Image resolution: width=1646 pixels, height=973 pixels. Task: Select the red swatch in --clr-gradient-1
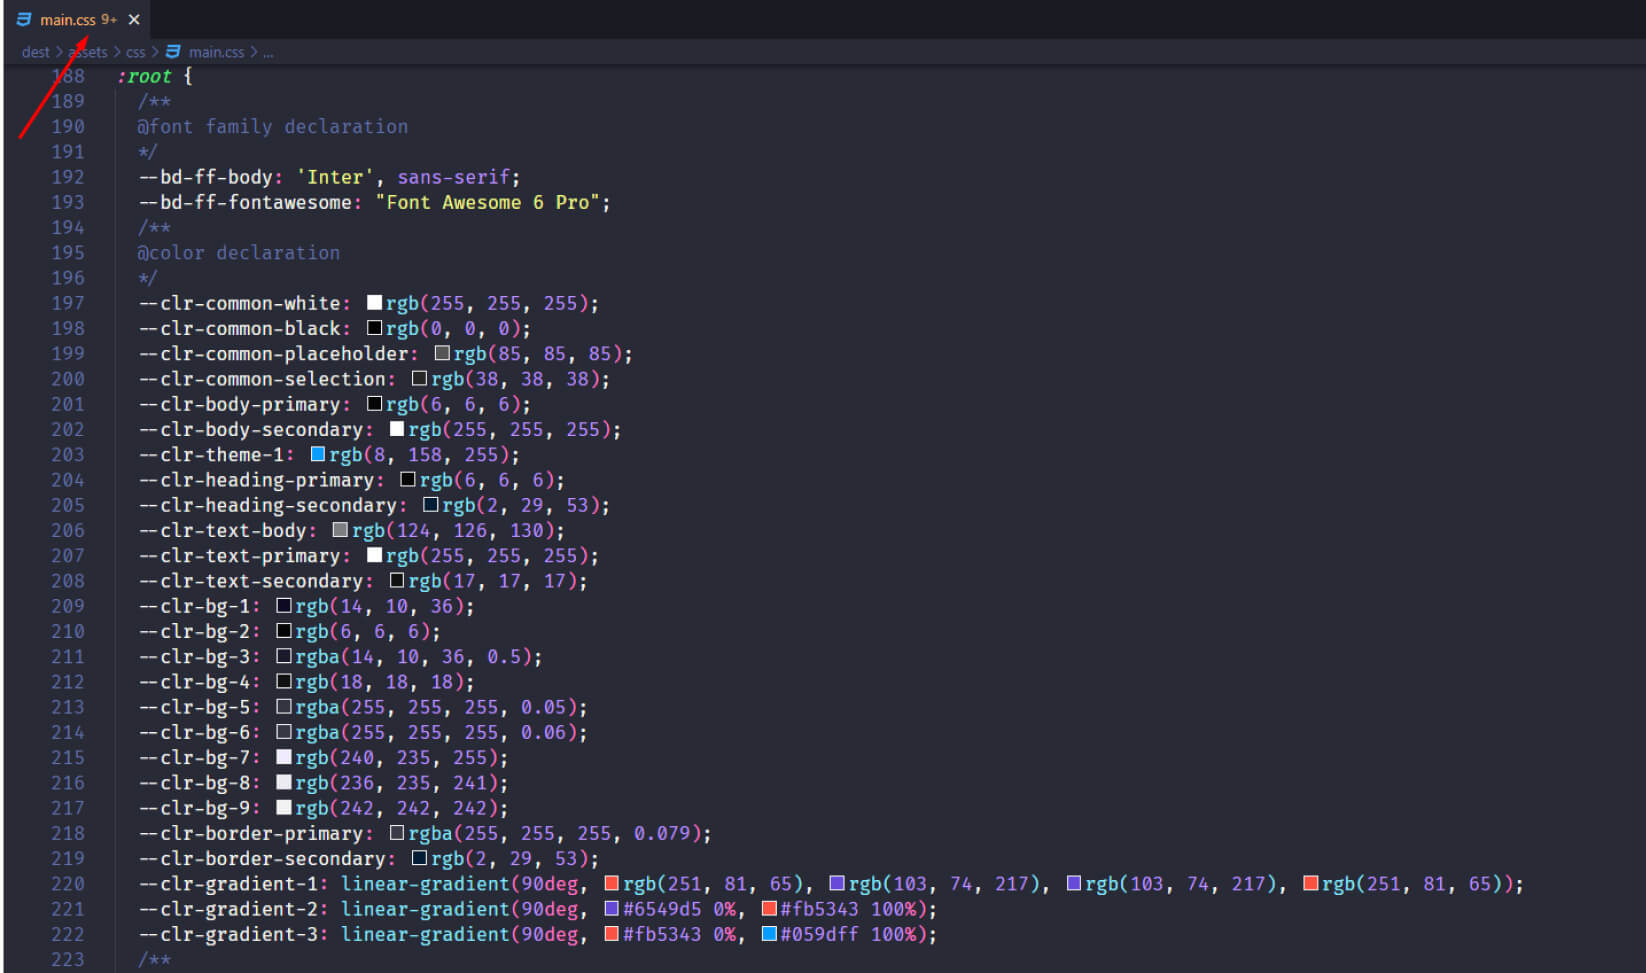[x=610, y=883]
